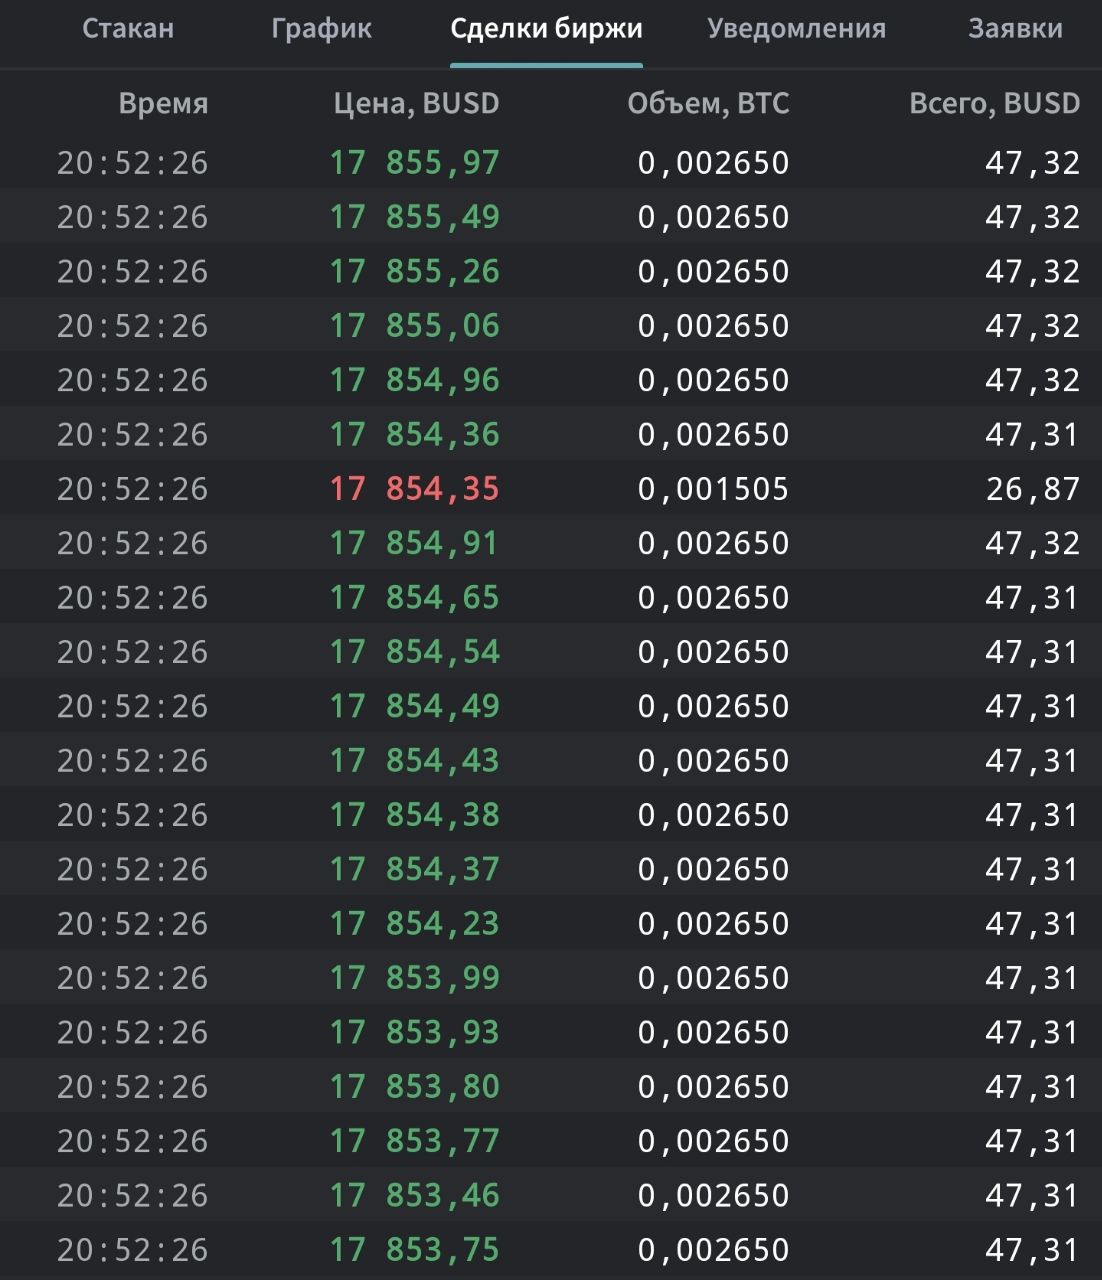Screen dimensions: 1102x1280
Task: Select the price 17 854,49
Action: (415, 706)
